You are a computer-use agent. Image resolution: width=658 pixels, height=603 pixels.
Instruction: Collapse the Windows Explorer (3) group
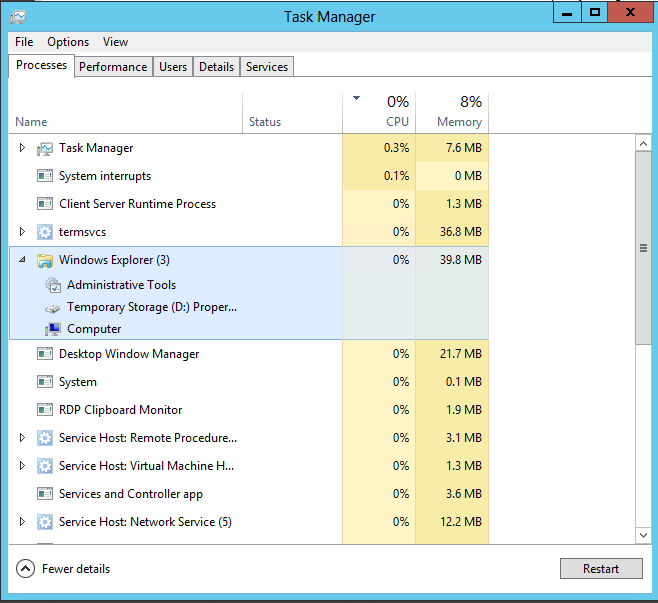tap(22, 260)
